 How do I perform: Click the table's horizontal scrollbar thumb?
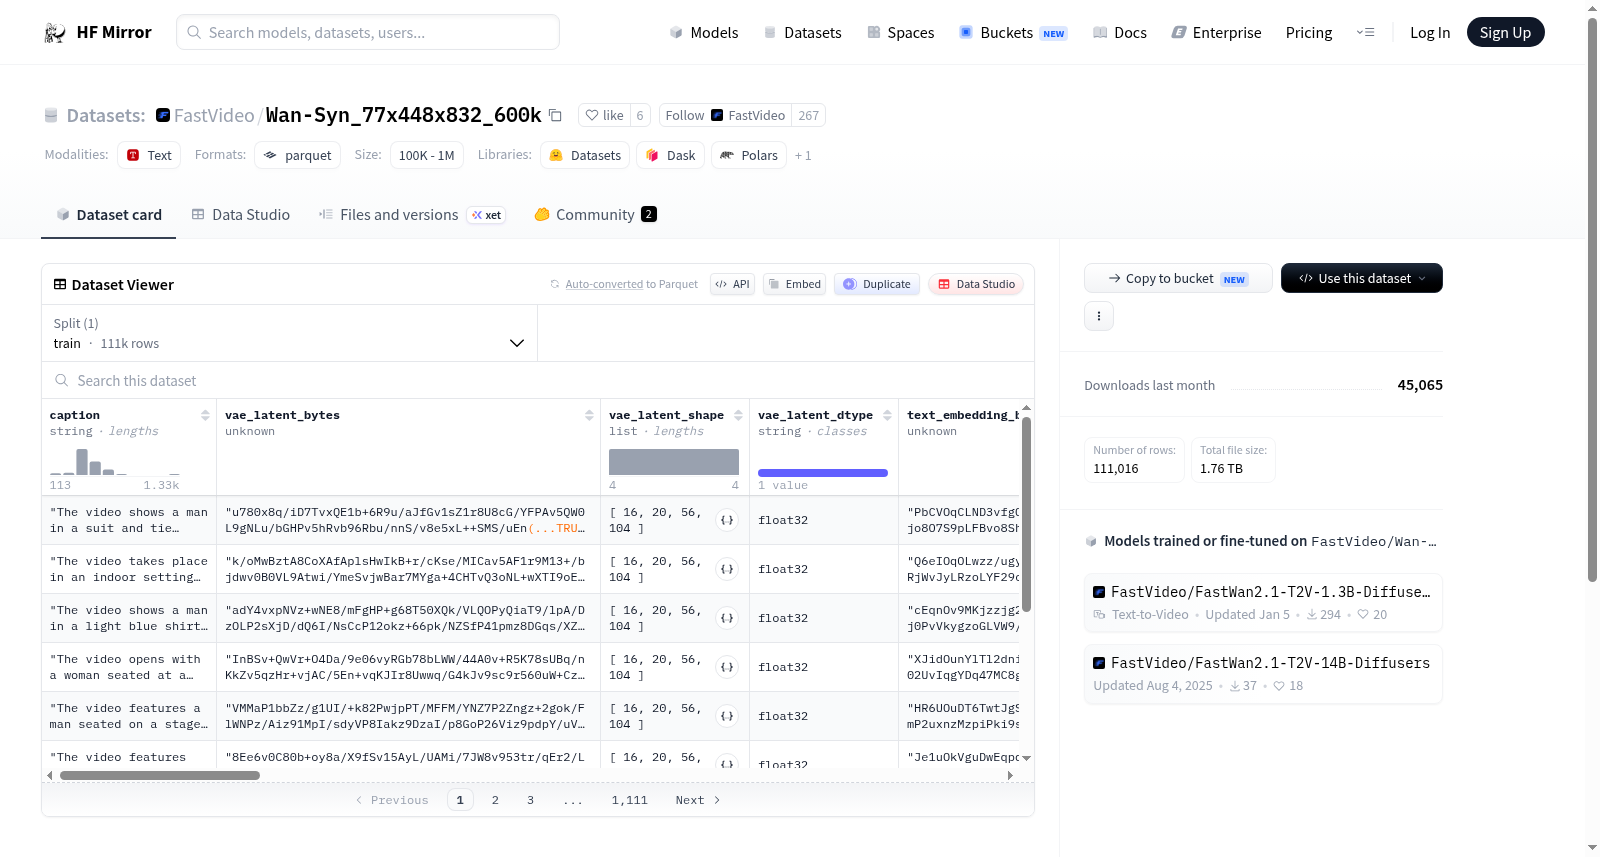(160, 775)
